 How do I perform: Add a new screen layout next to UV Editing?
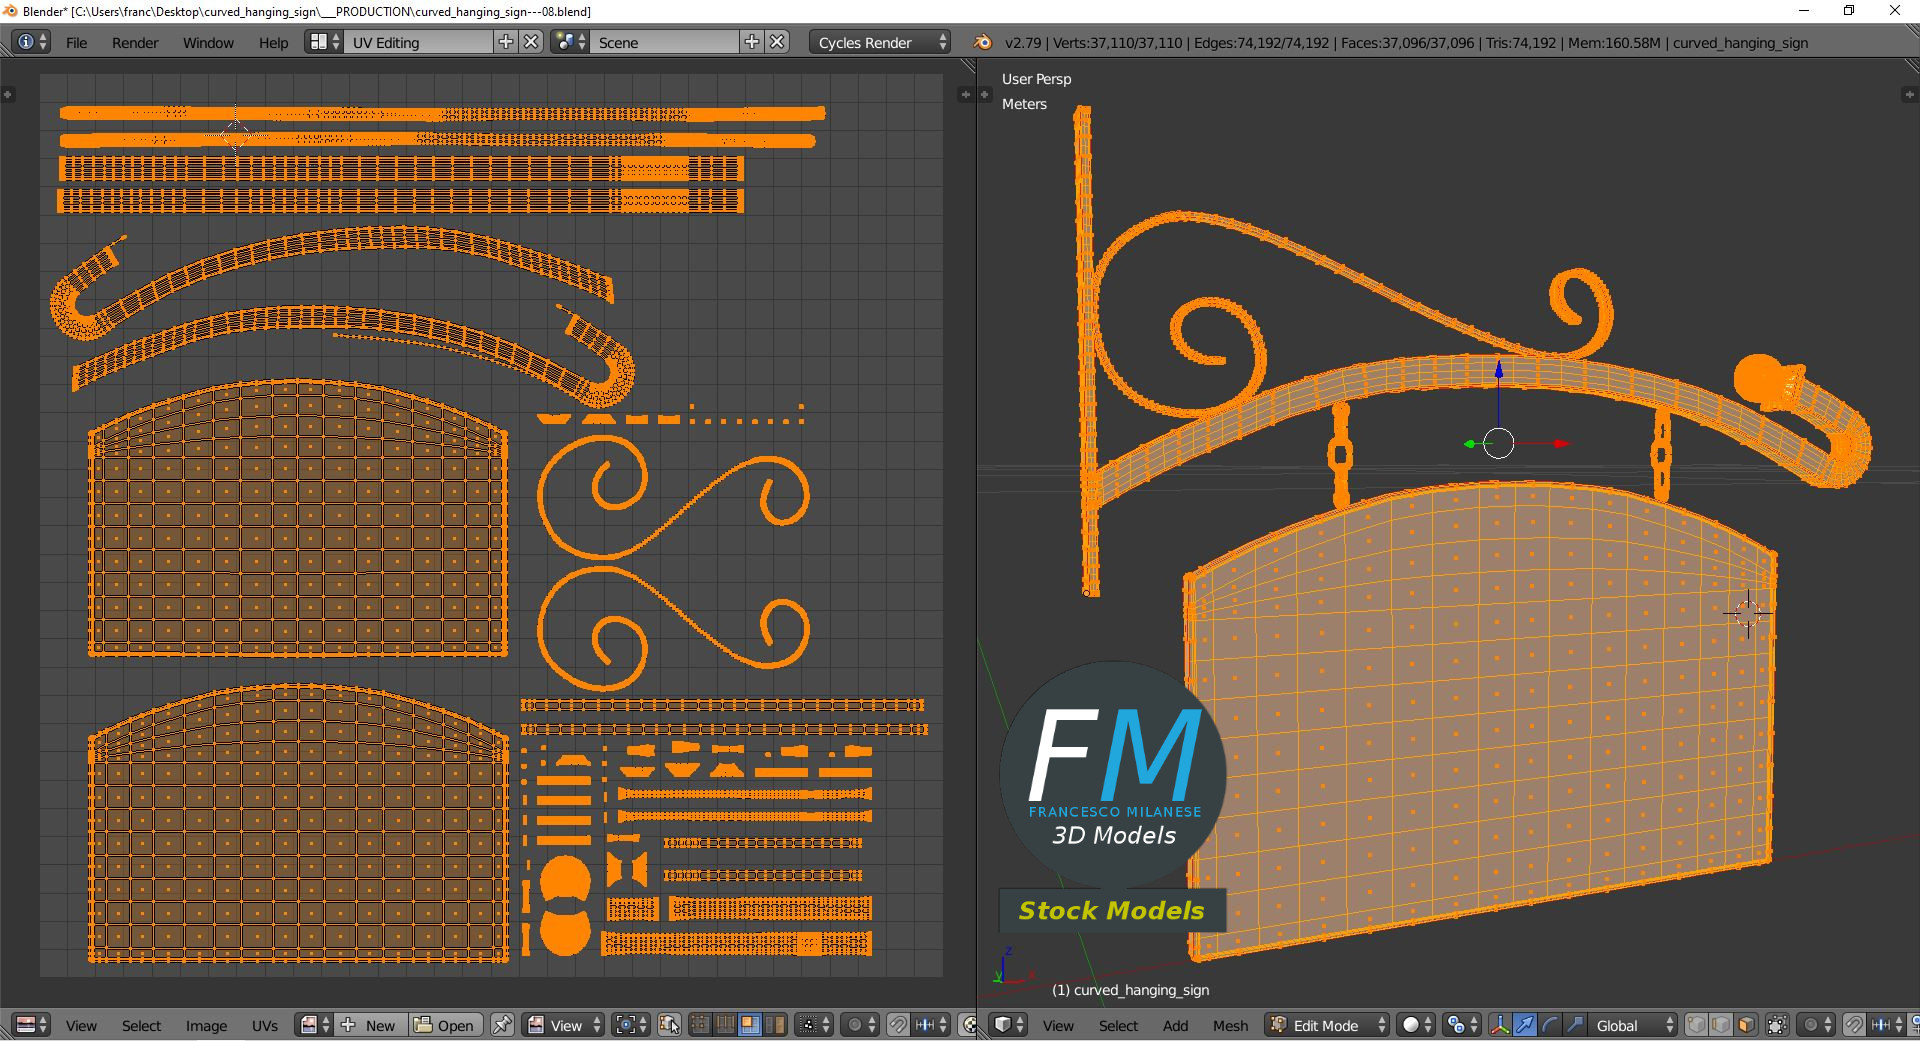coord(506,42)
